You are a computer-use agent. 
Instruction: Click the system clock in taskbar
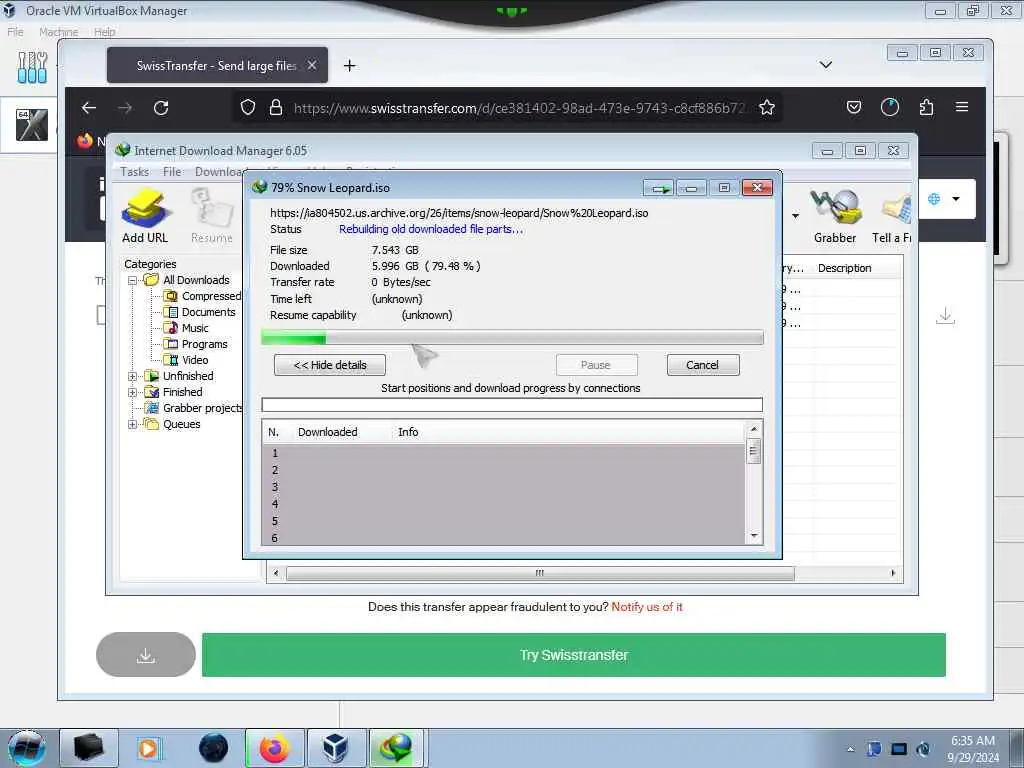point(973,749)
